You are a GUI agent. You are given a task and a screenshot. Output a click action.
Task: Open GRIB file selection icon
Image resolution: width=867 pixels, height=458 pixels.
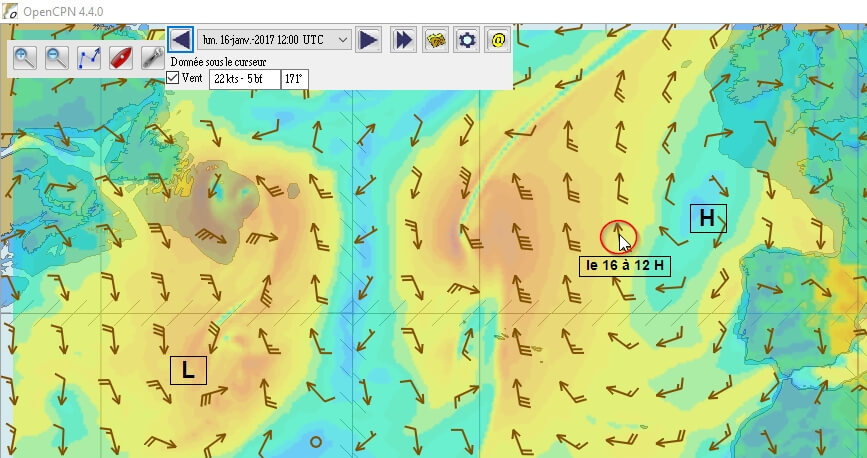click(x=436, y=40)
